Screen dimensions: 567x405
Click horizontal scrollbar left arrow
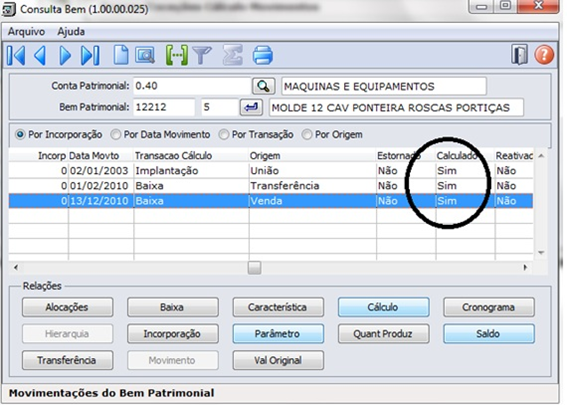(16, 268)
